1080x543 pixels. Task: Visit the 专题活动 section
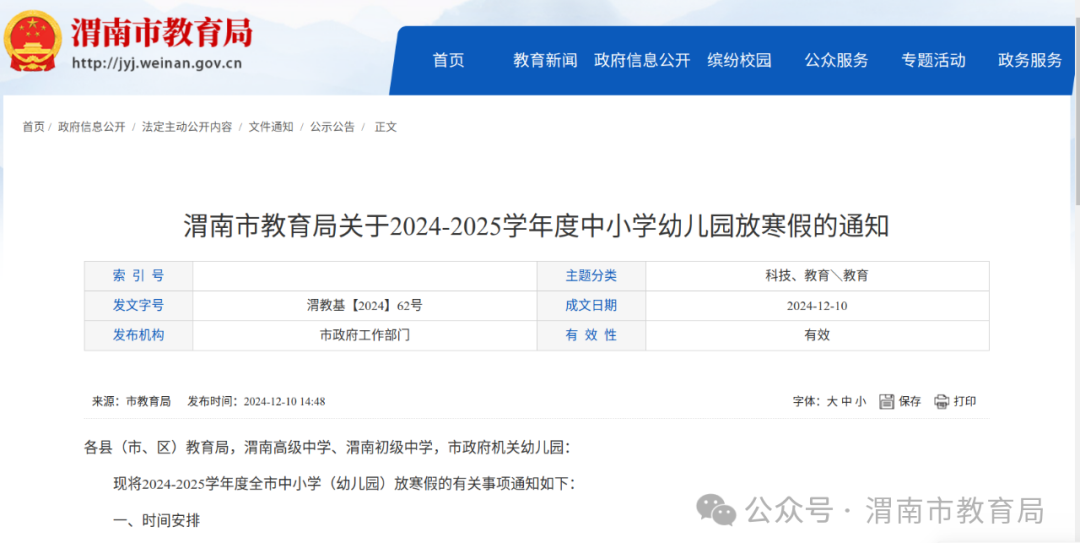coord(933,61)
